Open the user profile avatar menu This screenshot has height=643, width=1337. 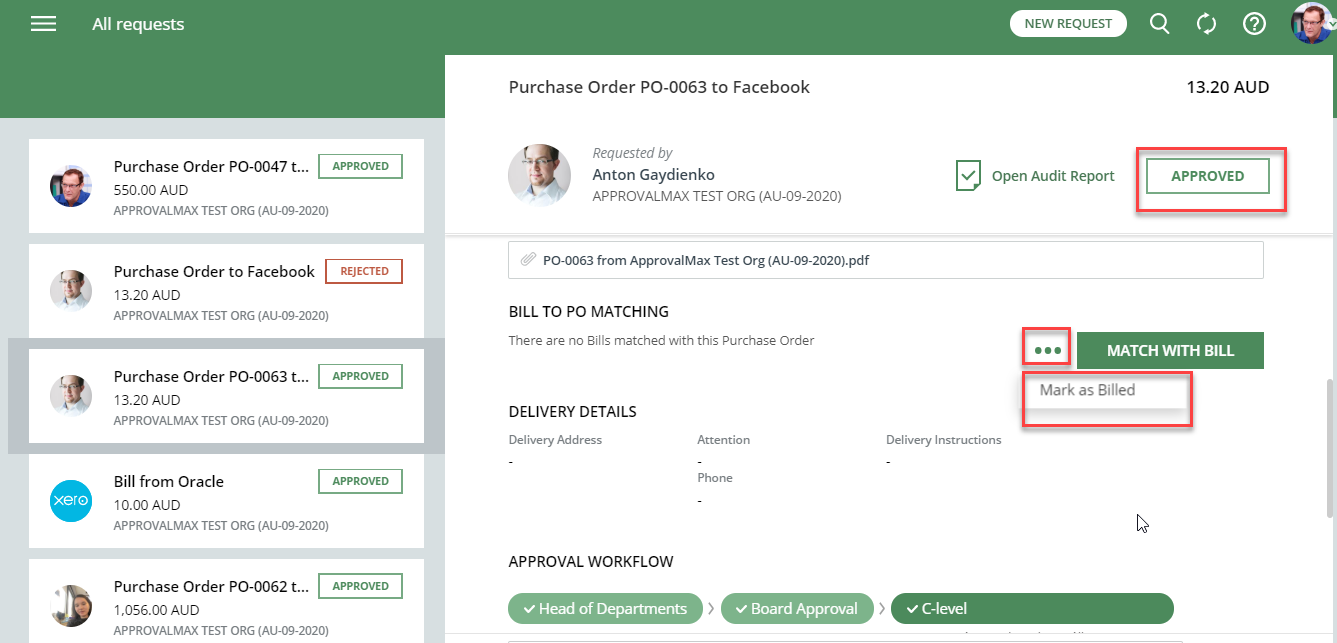pyautogui.click(x=1313, y=23)
